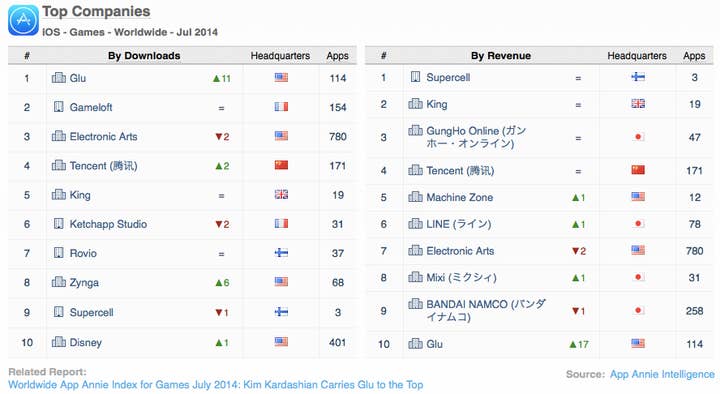
Task: Click the company icon next to Glu in Downloads
Action: 58,78
